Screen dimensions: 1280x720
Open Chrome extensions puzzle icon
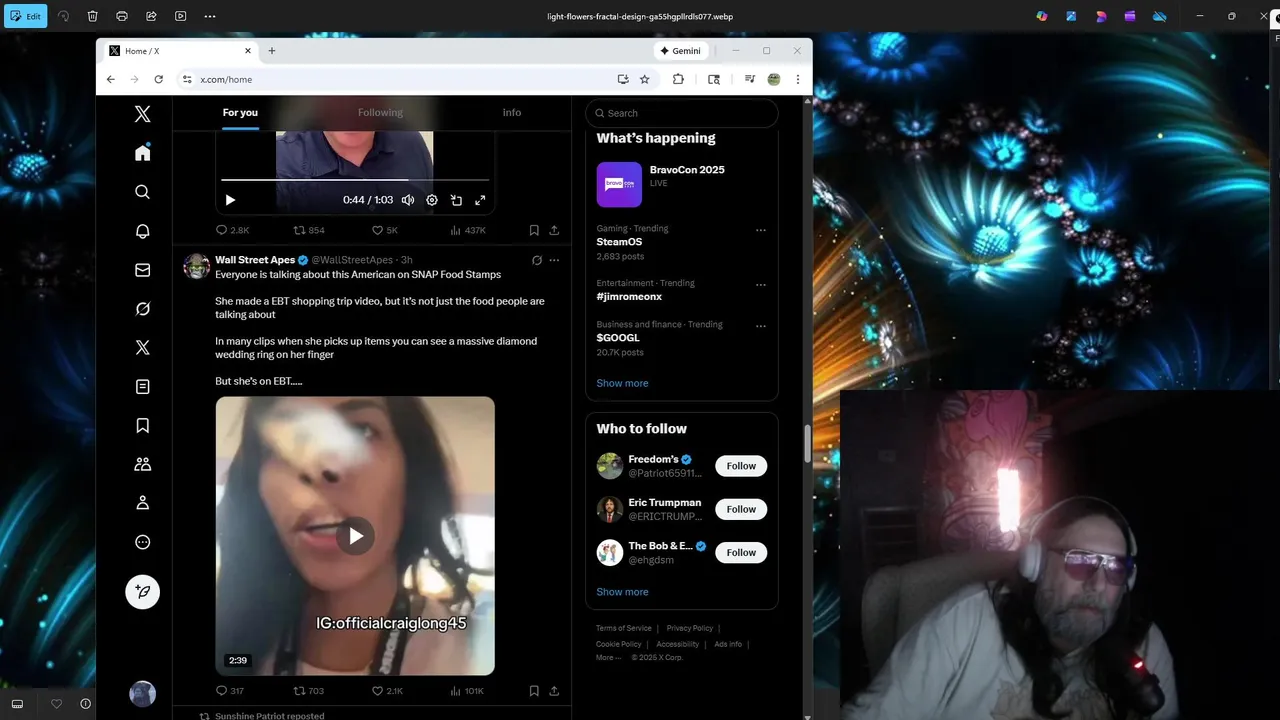pos(678,79)
